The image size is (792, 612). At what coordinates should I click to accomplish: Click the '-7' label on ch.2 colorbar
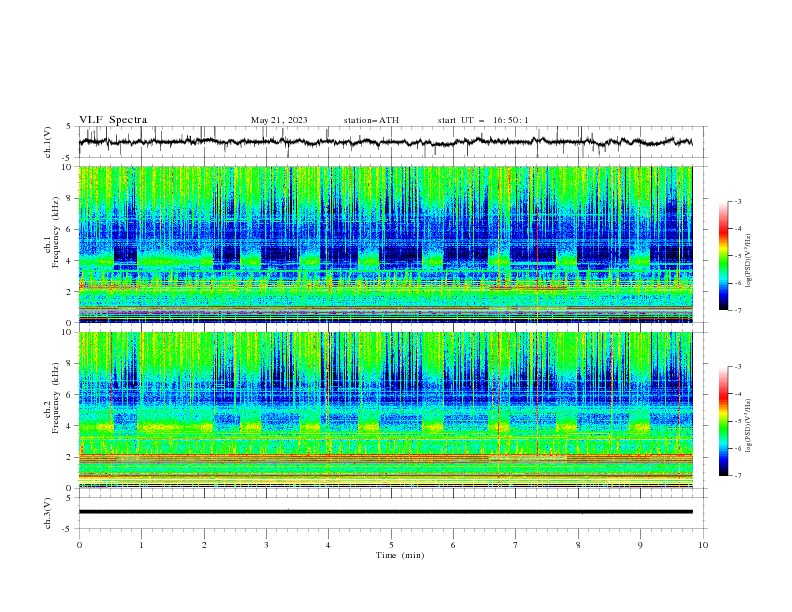click(x=738, y=476)
